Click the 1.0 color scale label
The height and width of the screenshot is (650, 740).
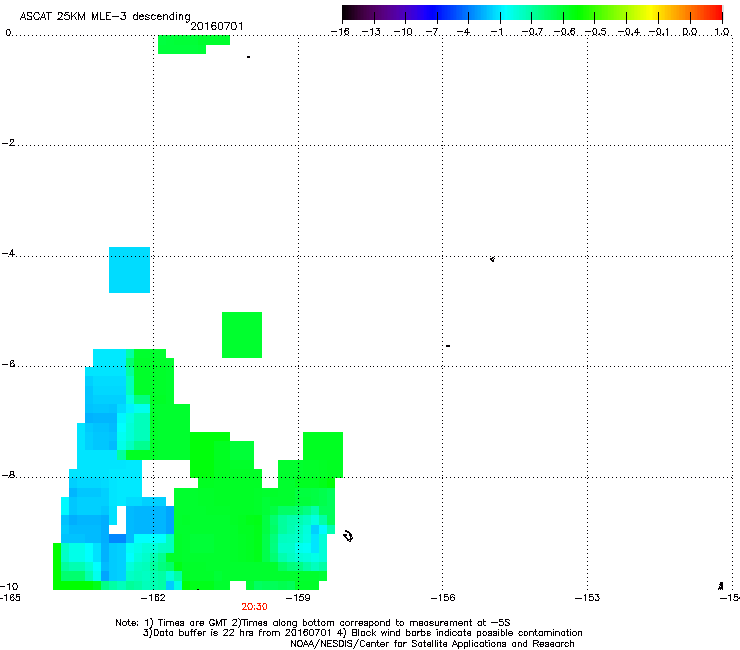pos(722,32)
